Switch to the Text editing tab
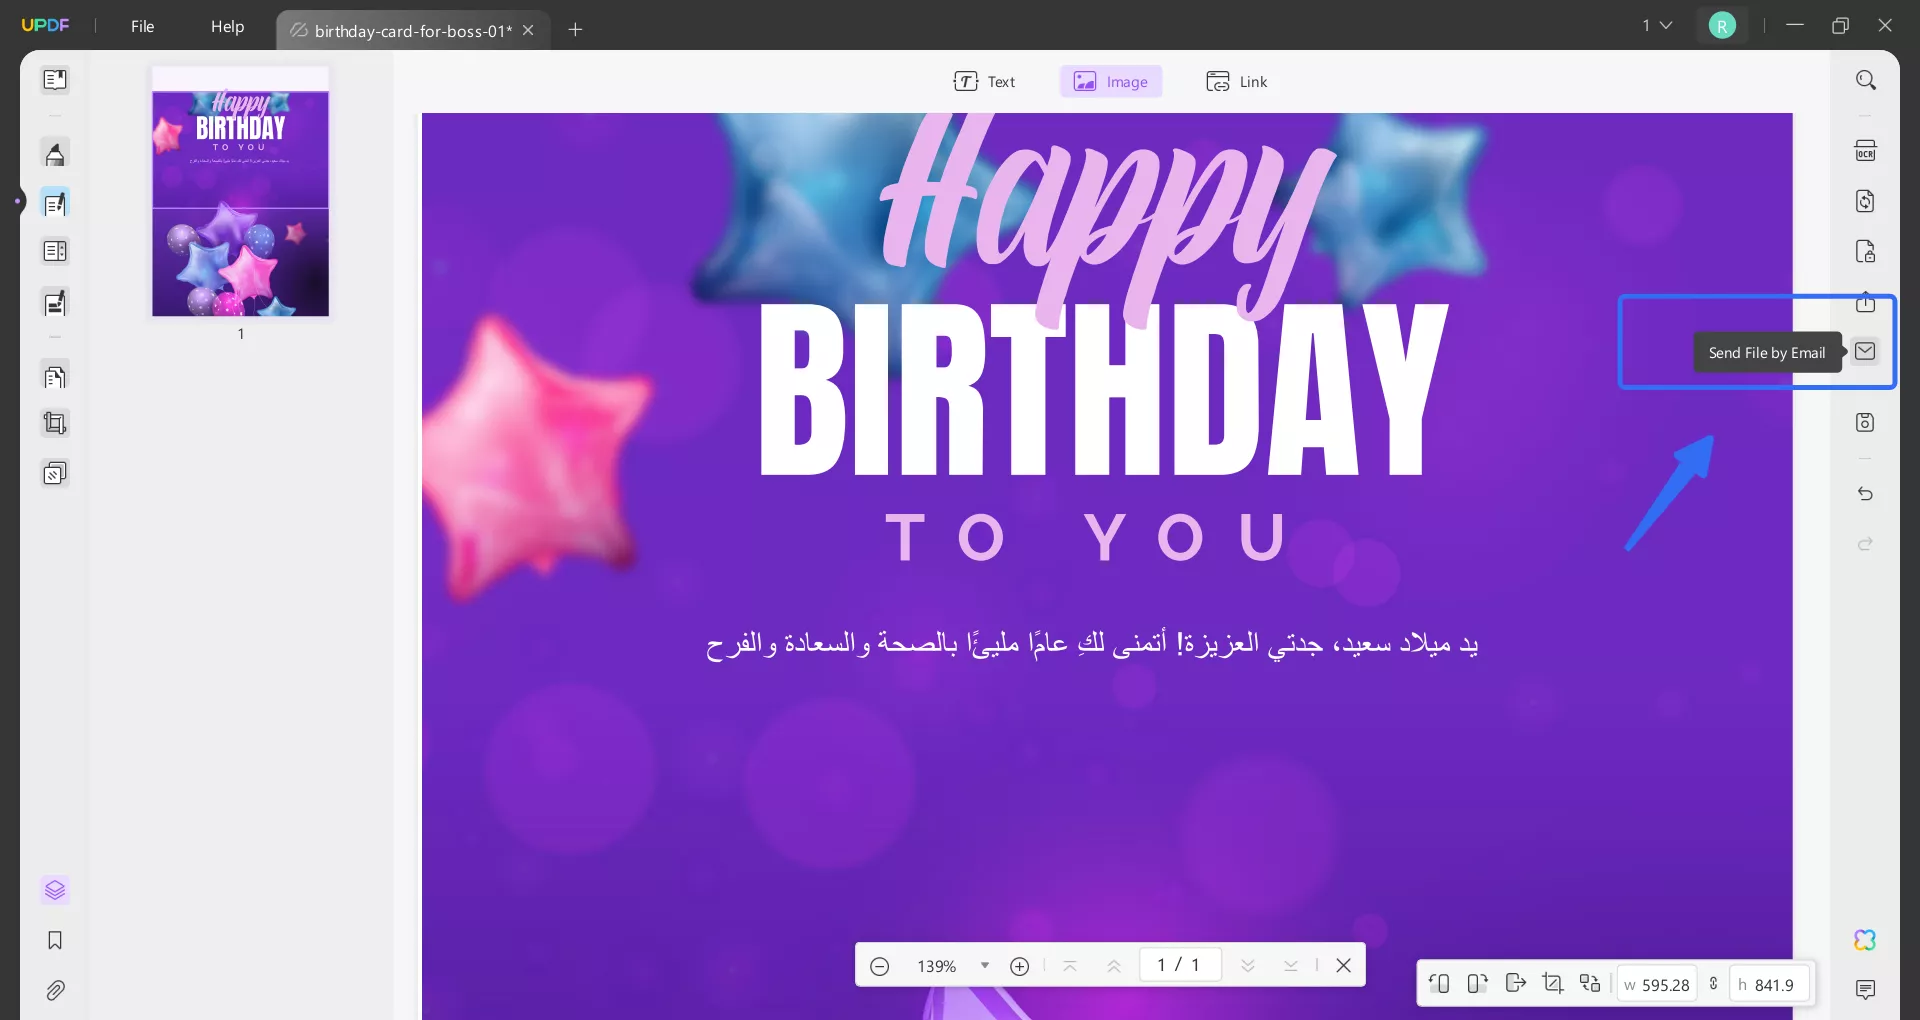 click(986, 81)
